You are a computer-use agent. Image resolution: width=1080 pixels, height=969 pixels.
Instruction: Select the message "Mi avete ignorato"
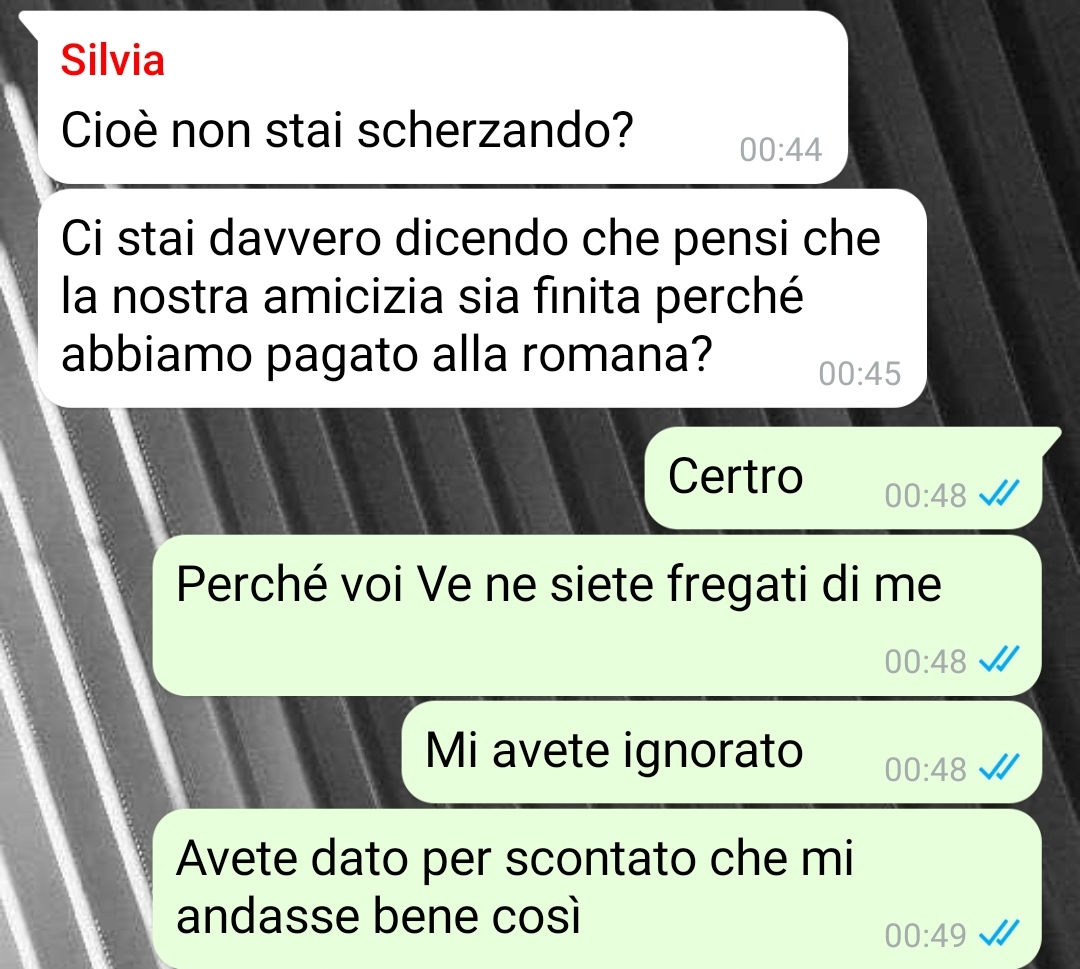(x=721, y=752)
